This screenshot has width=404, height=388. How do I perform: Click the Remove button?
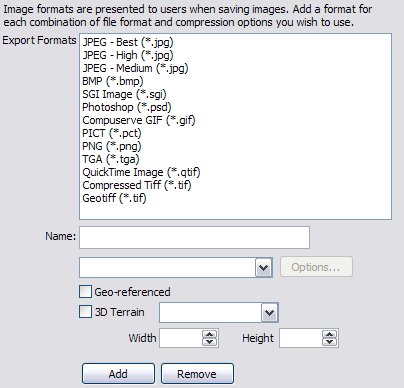197,374
